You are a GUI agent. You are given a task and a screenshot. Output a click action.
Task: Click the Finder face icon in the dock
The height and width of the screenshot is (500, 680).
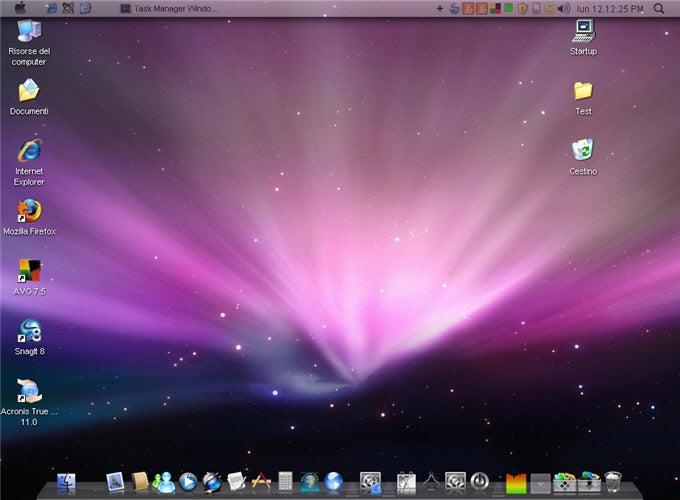66,483
